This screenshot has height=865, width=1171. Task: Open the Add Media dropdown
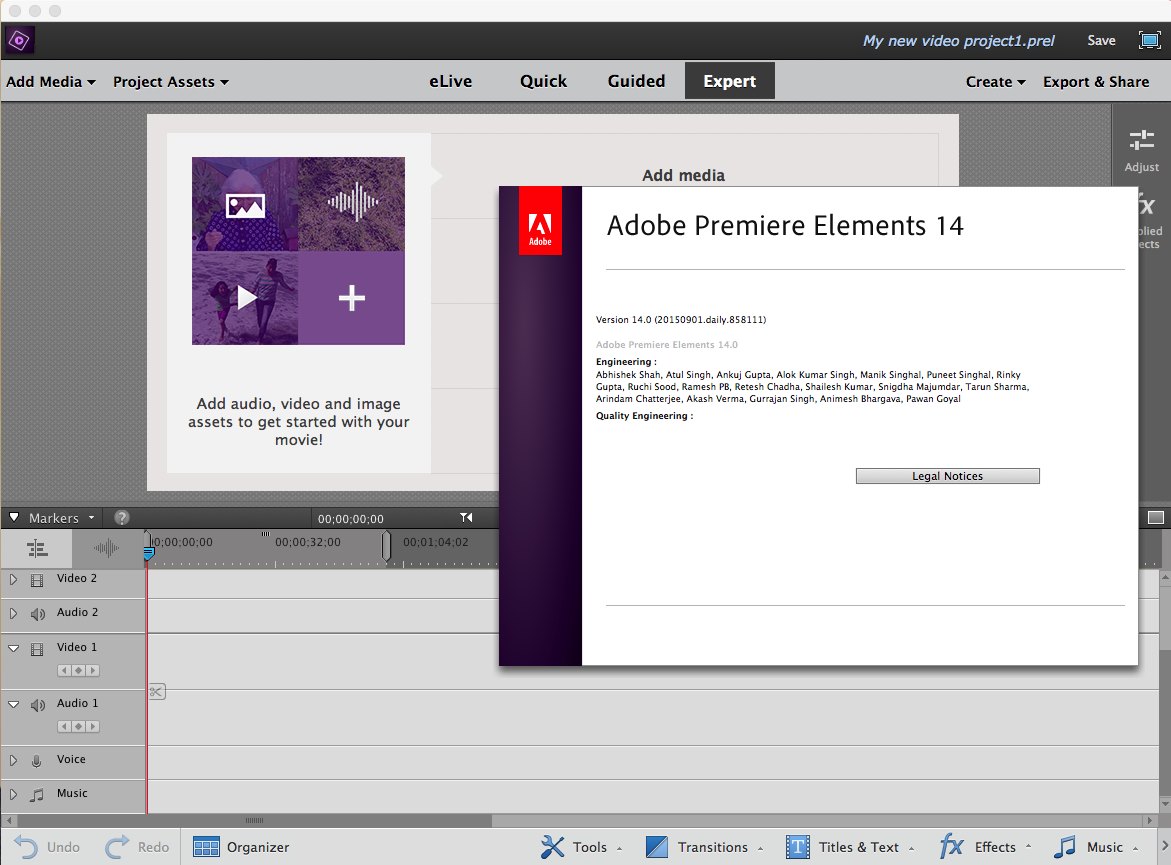click(x=51, y=81)
